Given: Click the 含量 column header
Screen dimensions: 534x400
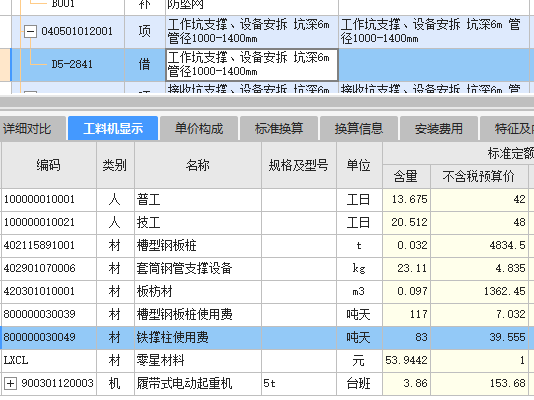Looking at the screenshot, I should (406, 176).
